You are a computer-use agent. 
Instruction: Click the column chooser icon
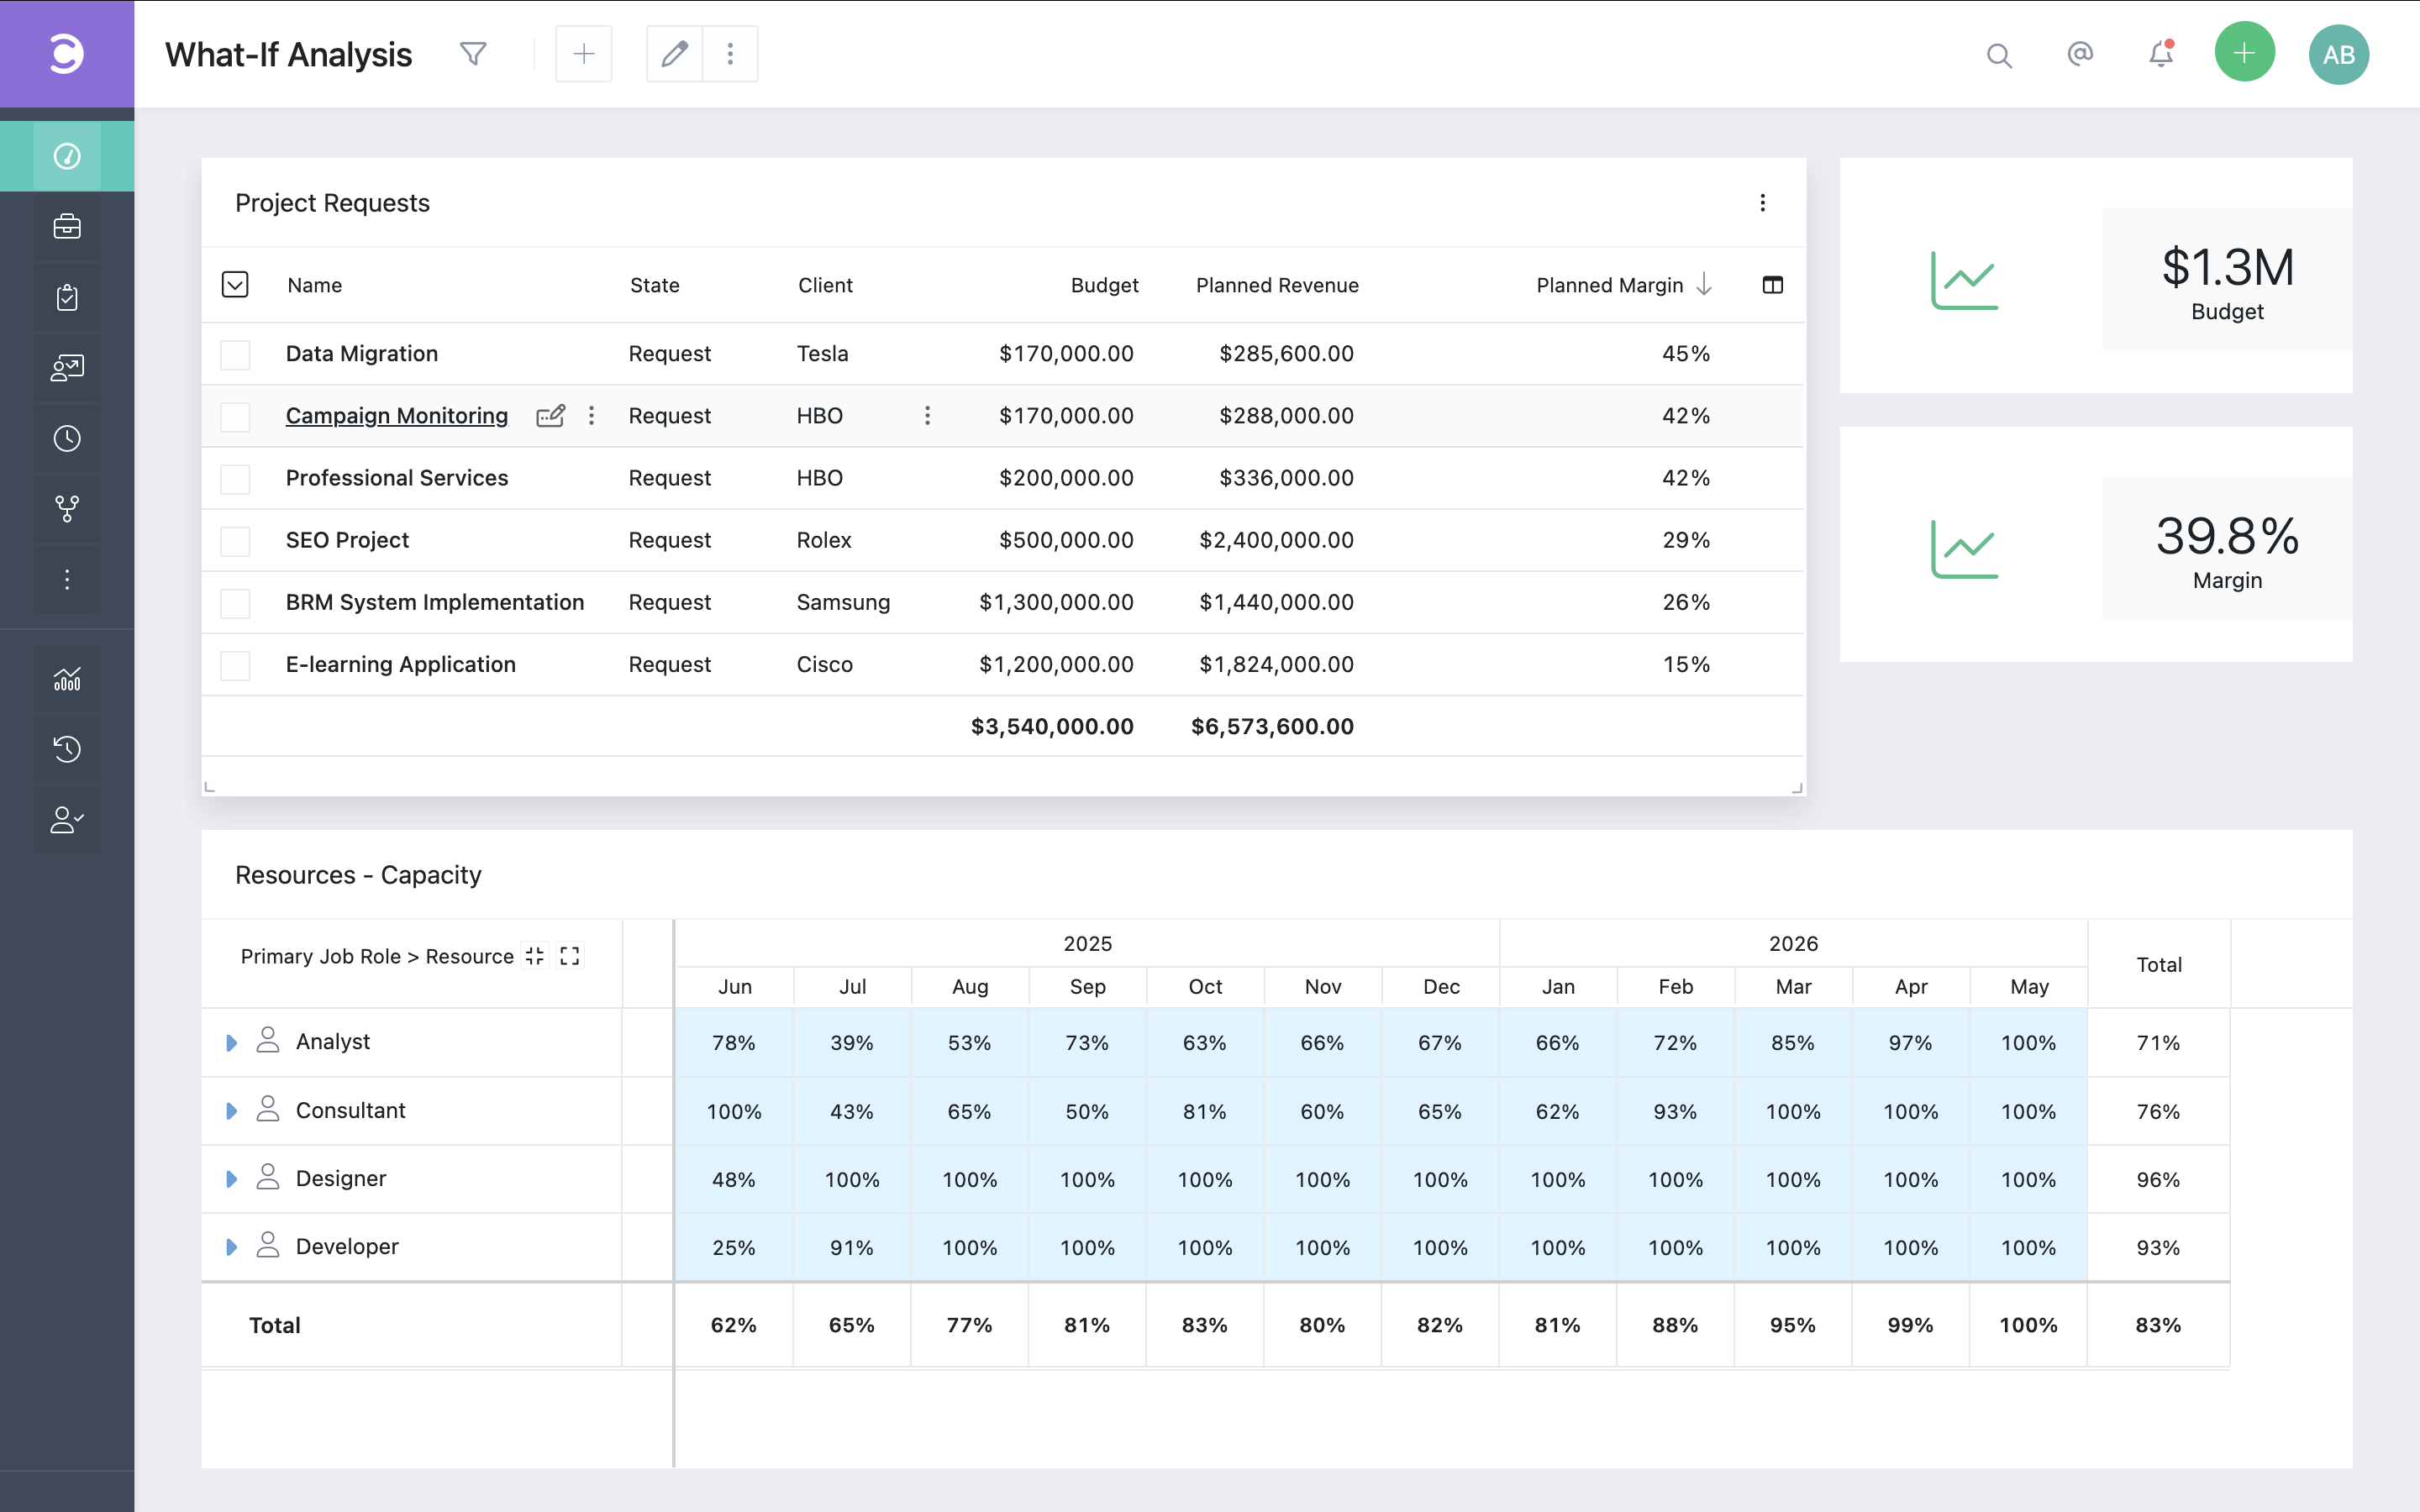[x=1772, y=285]
